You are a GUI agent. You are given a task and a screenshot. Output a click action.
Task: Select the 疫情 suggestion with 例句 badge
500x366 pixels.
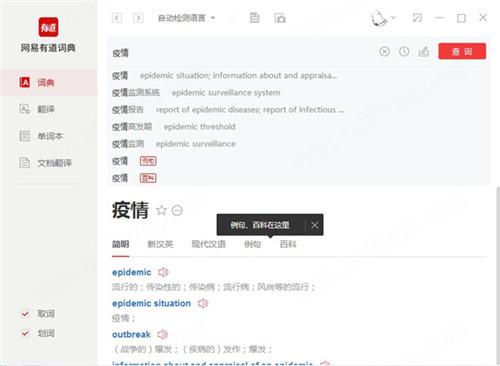click(299, 161)
